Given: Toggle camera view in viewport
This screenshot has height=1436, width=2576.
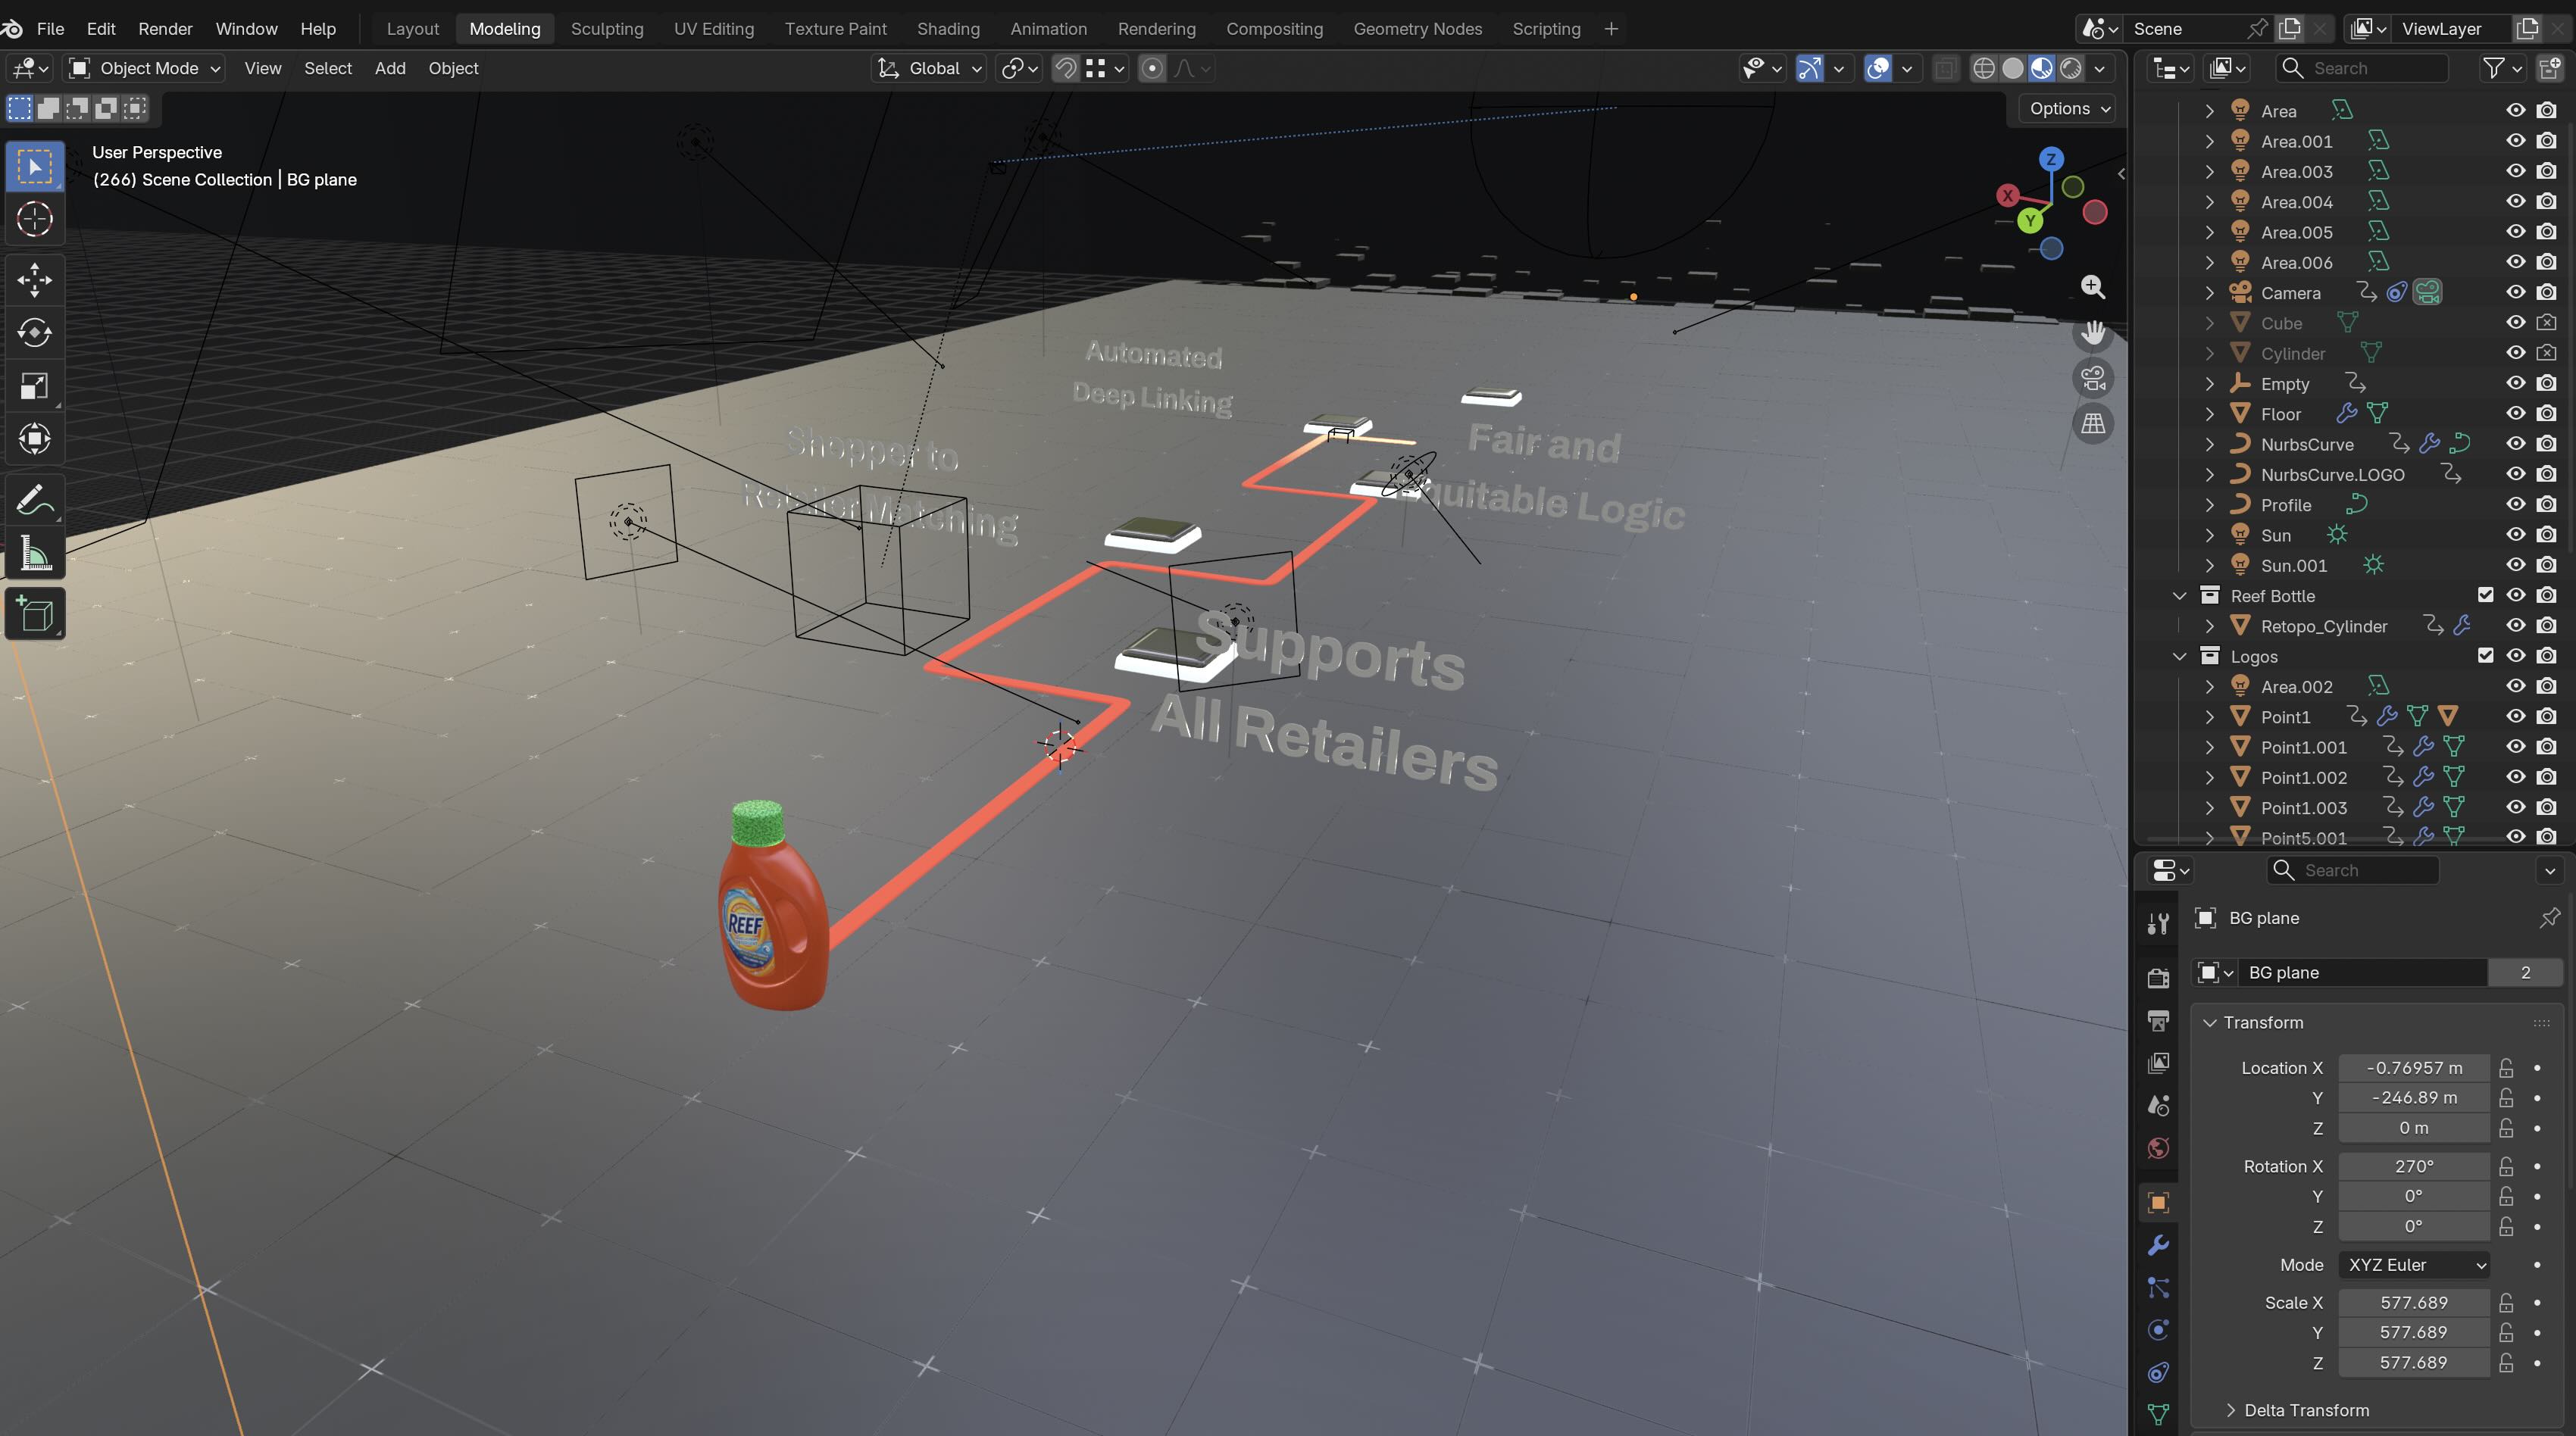Looking at the screenshot, I should (2093, 378).
